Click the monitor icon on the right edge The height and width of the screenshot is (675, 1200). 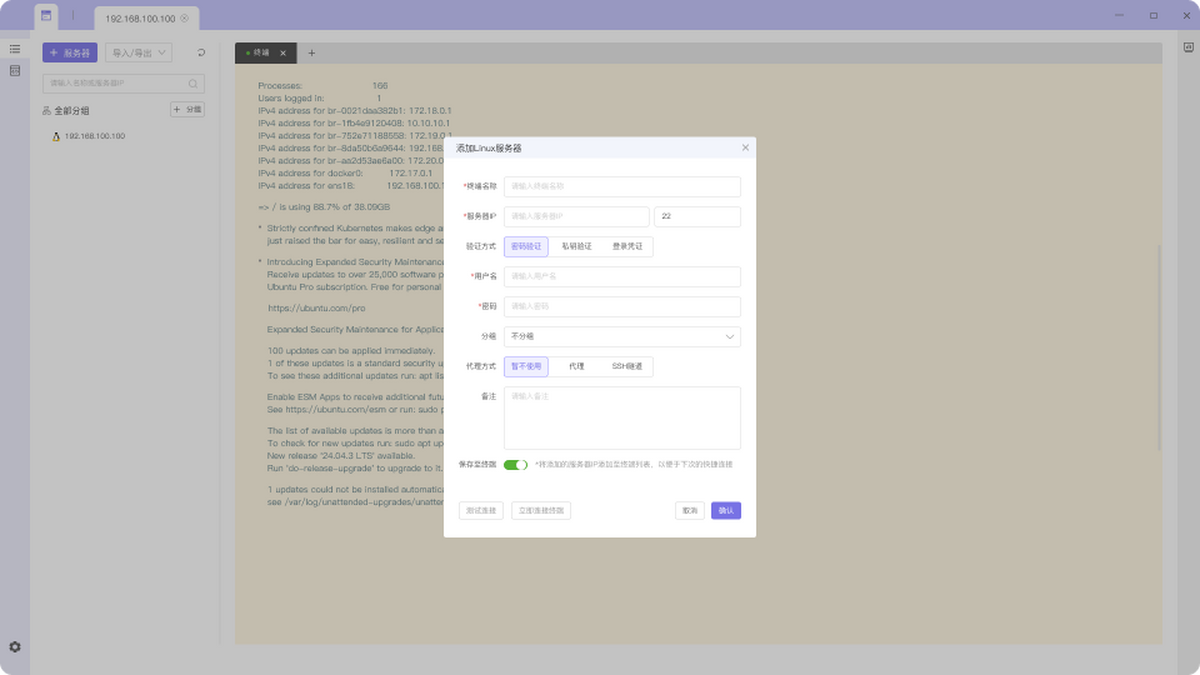(1187, 47)
